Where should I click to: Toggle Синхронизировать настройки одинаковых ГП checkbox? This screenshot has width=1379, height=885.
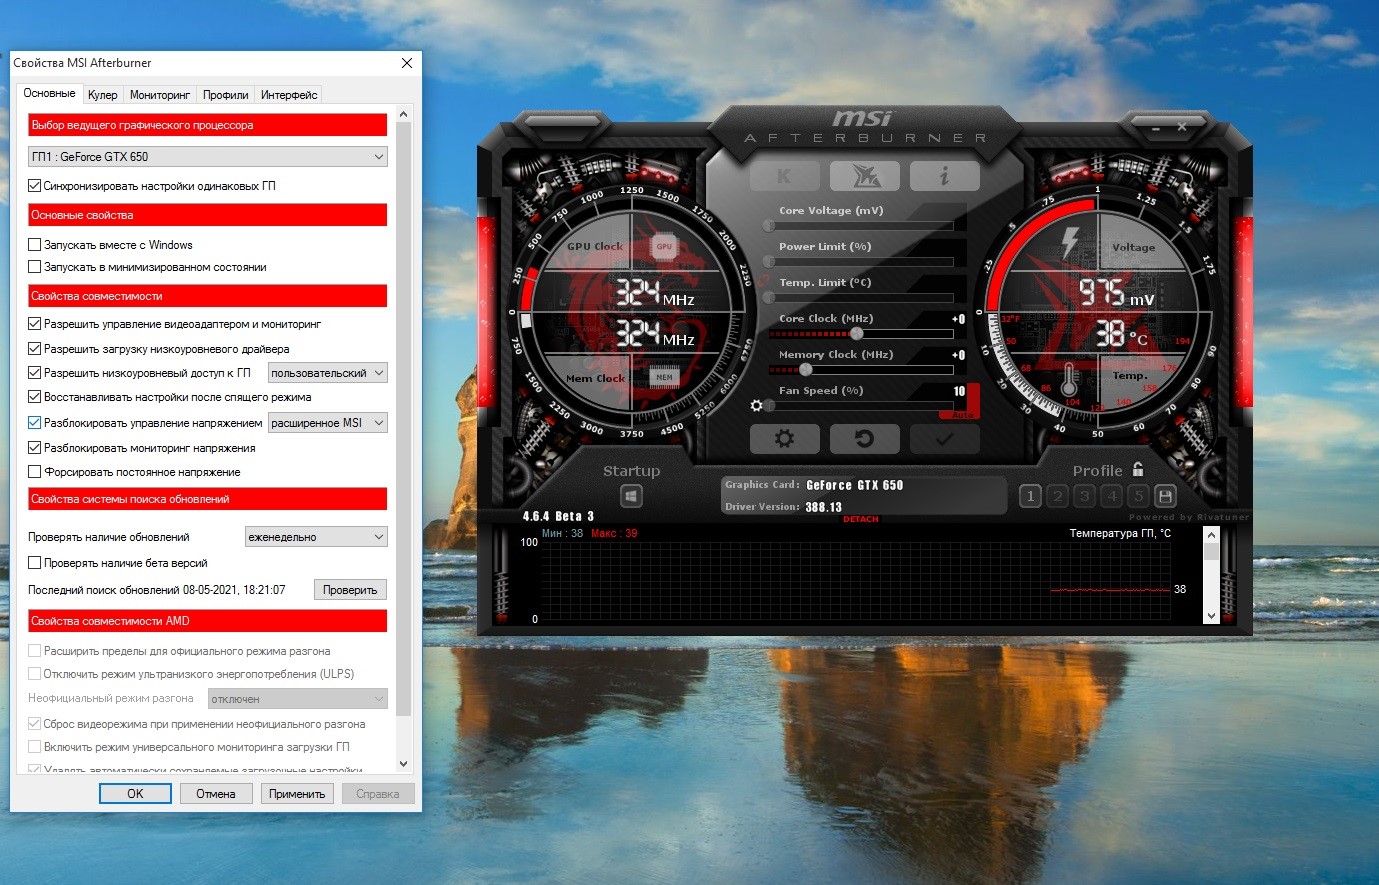(35, 186)
